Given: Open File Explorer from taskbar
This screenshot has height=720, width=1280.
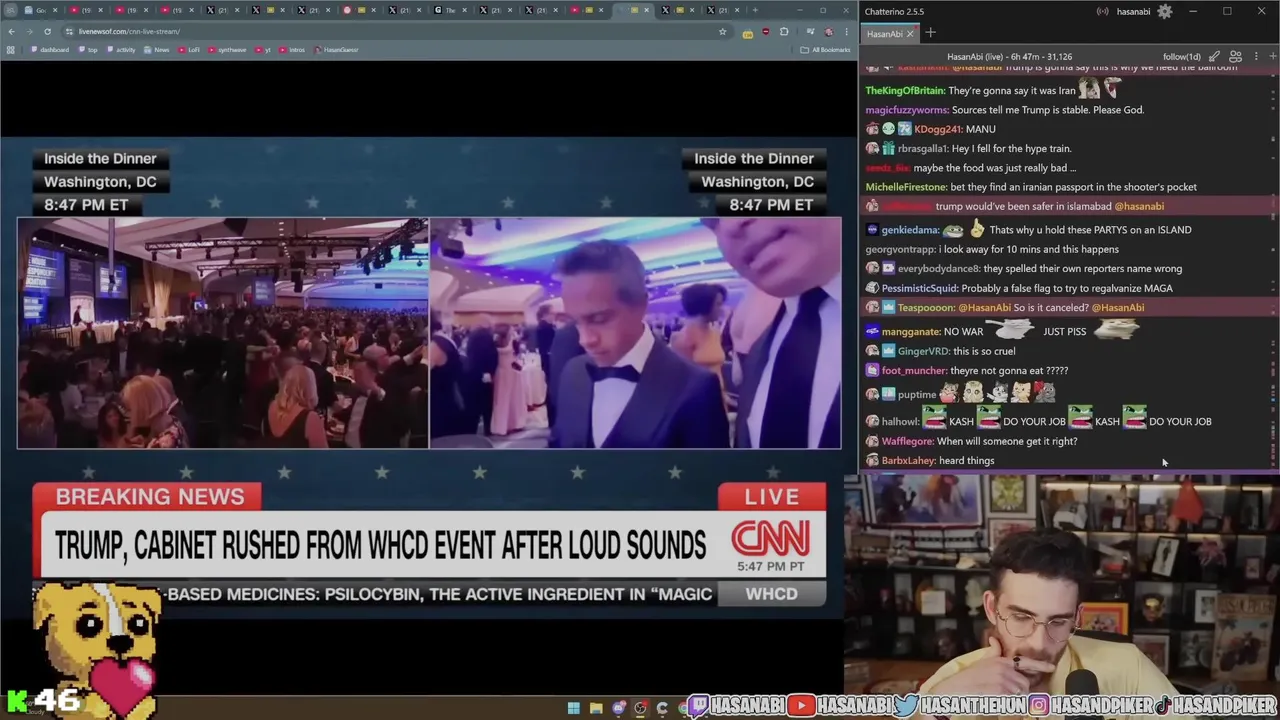Looking at the screenshot, I should (596, 708).
